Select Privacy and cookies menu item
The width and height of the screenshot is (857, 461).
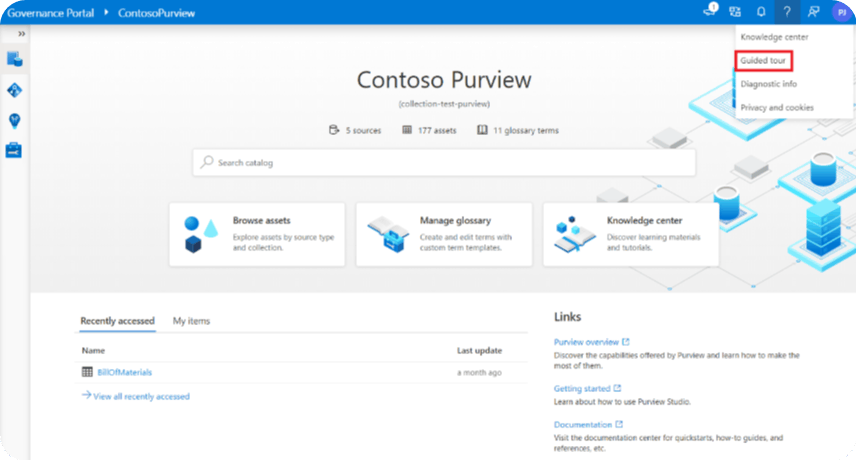coord(777,108)
